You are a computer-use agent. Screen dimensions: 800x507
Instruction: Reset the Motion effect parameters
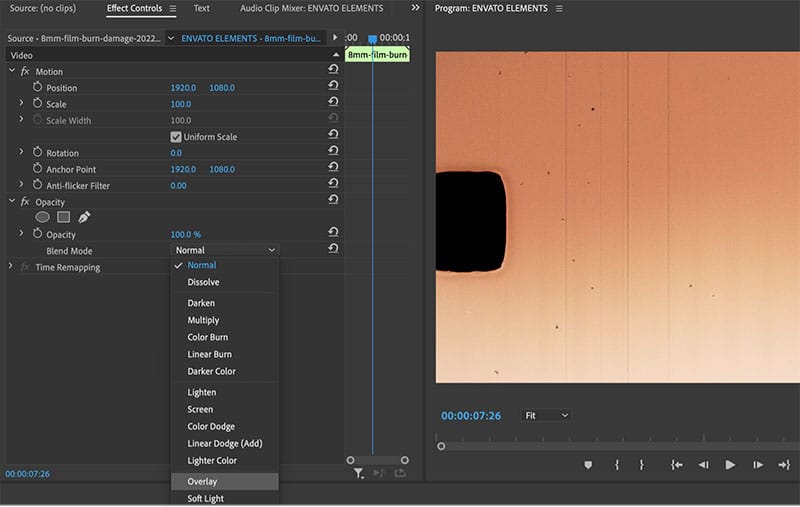pos(333,69)
